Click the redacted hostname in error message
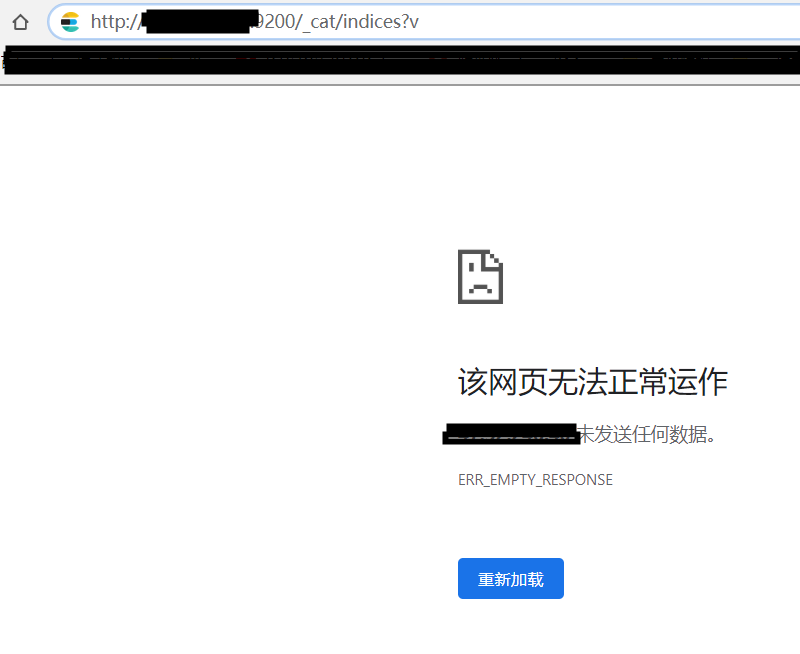Image resolution: width=800 pixels, height=654 pixels. coord(512,435)
